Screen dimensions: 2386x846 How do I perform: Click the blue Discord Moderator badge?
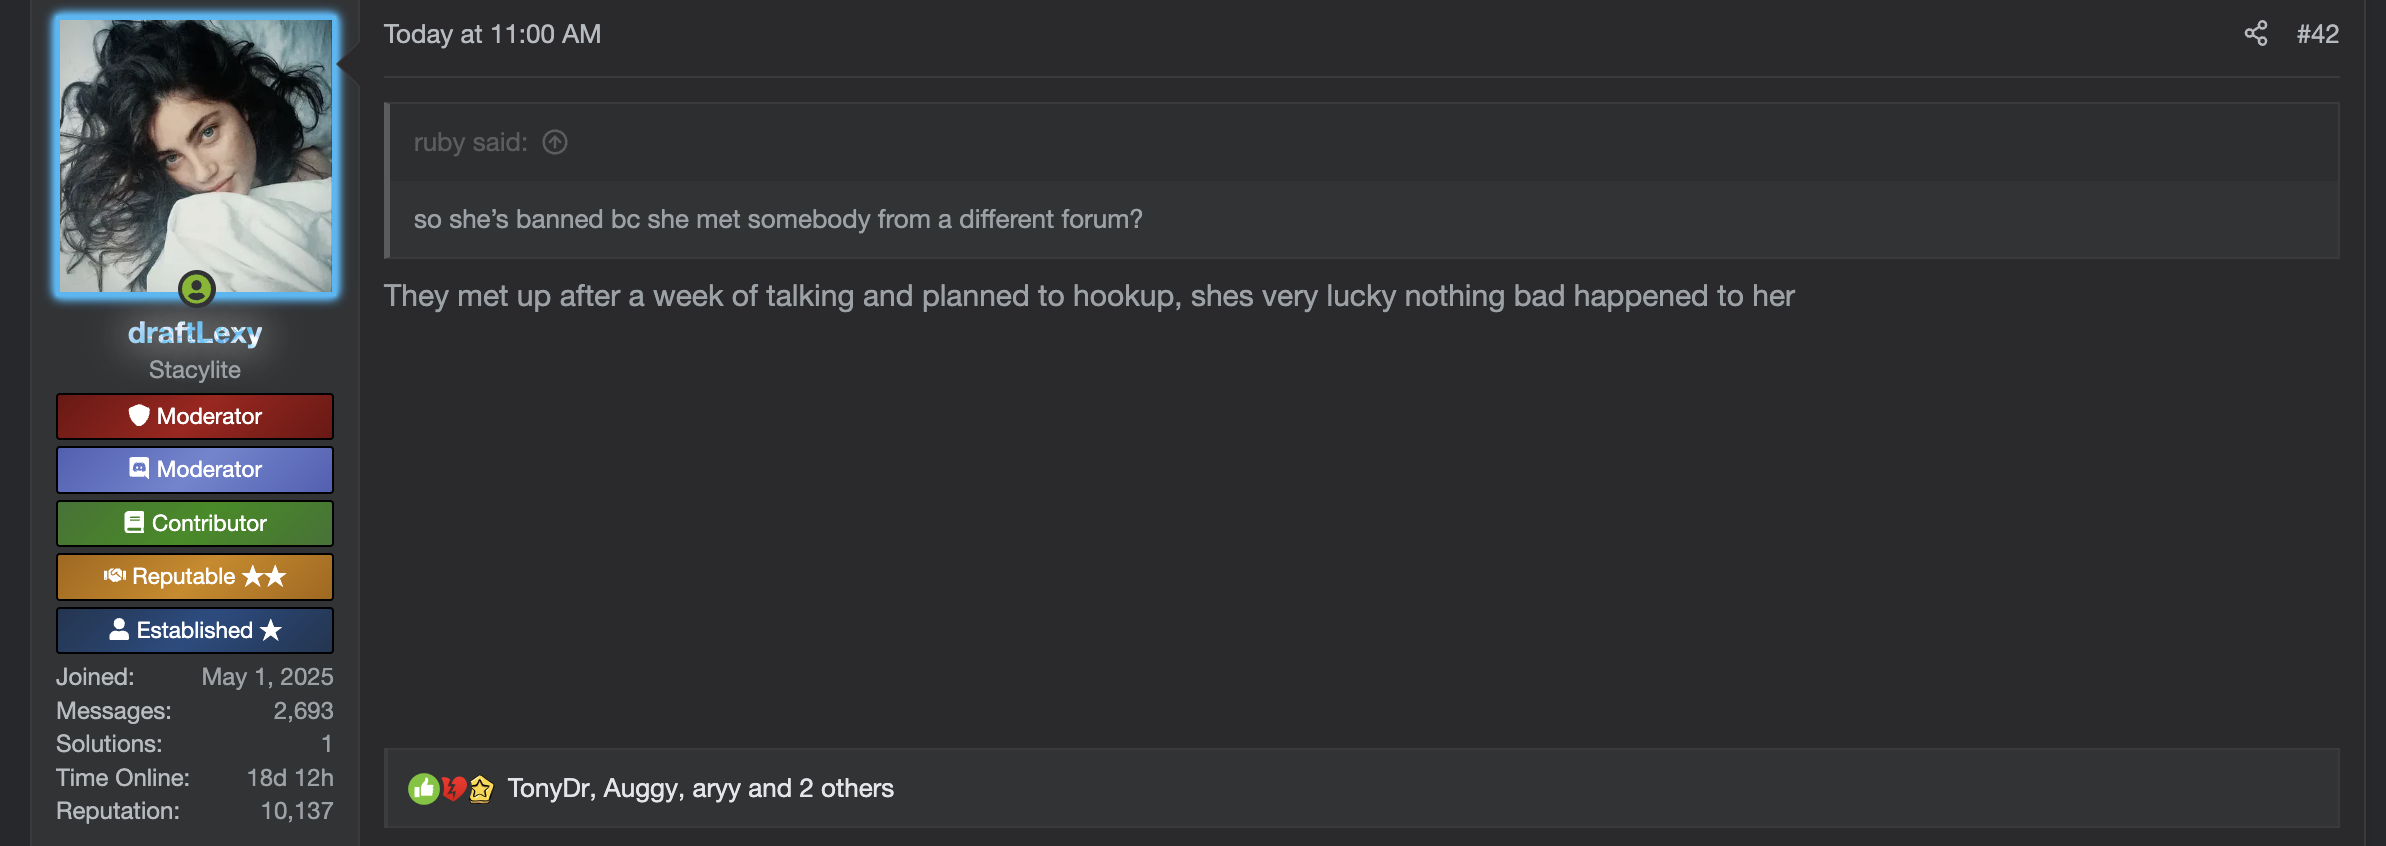pyautogui.click(x=195, y=469)
